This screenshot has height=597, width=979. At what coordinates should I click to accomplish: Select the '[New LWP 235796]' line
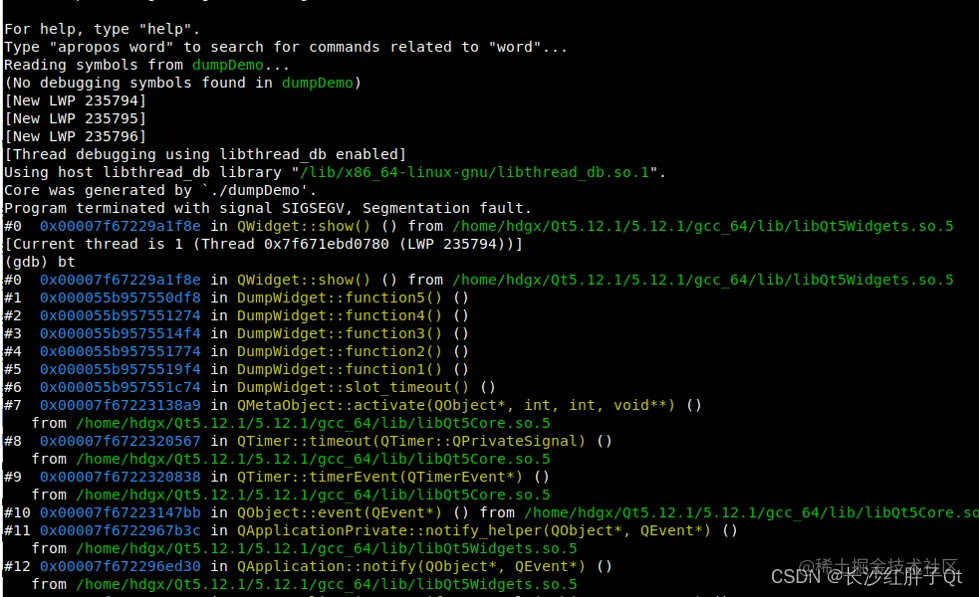75,137
